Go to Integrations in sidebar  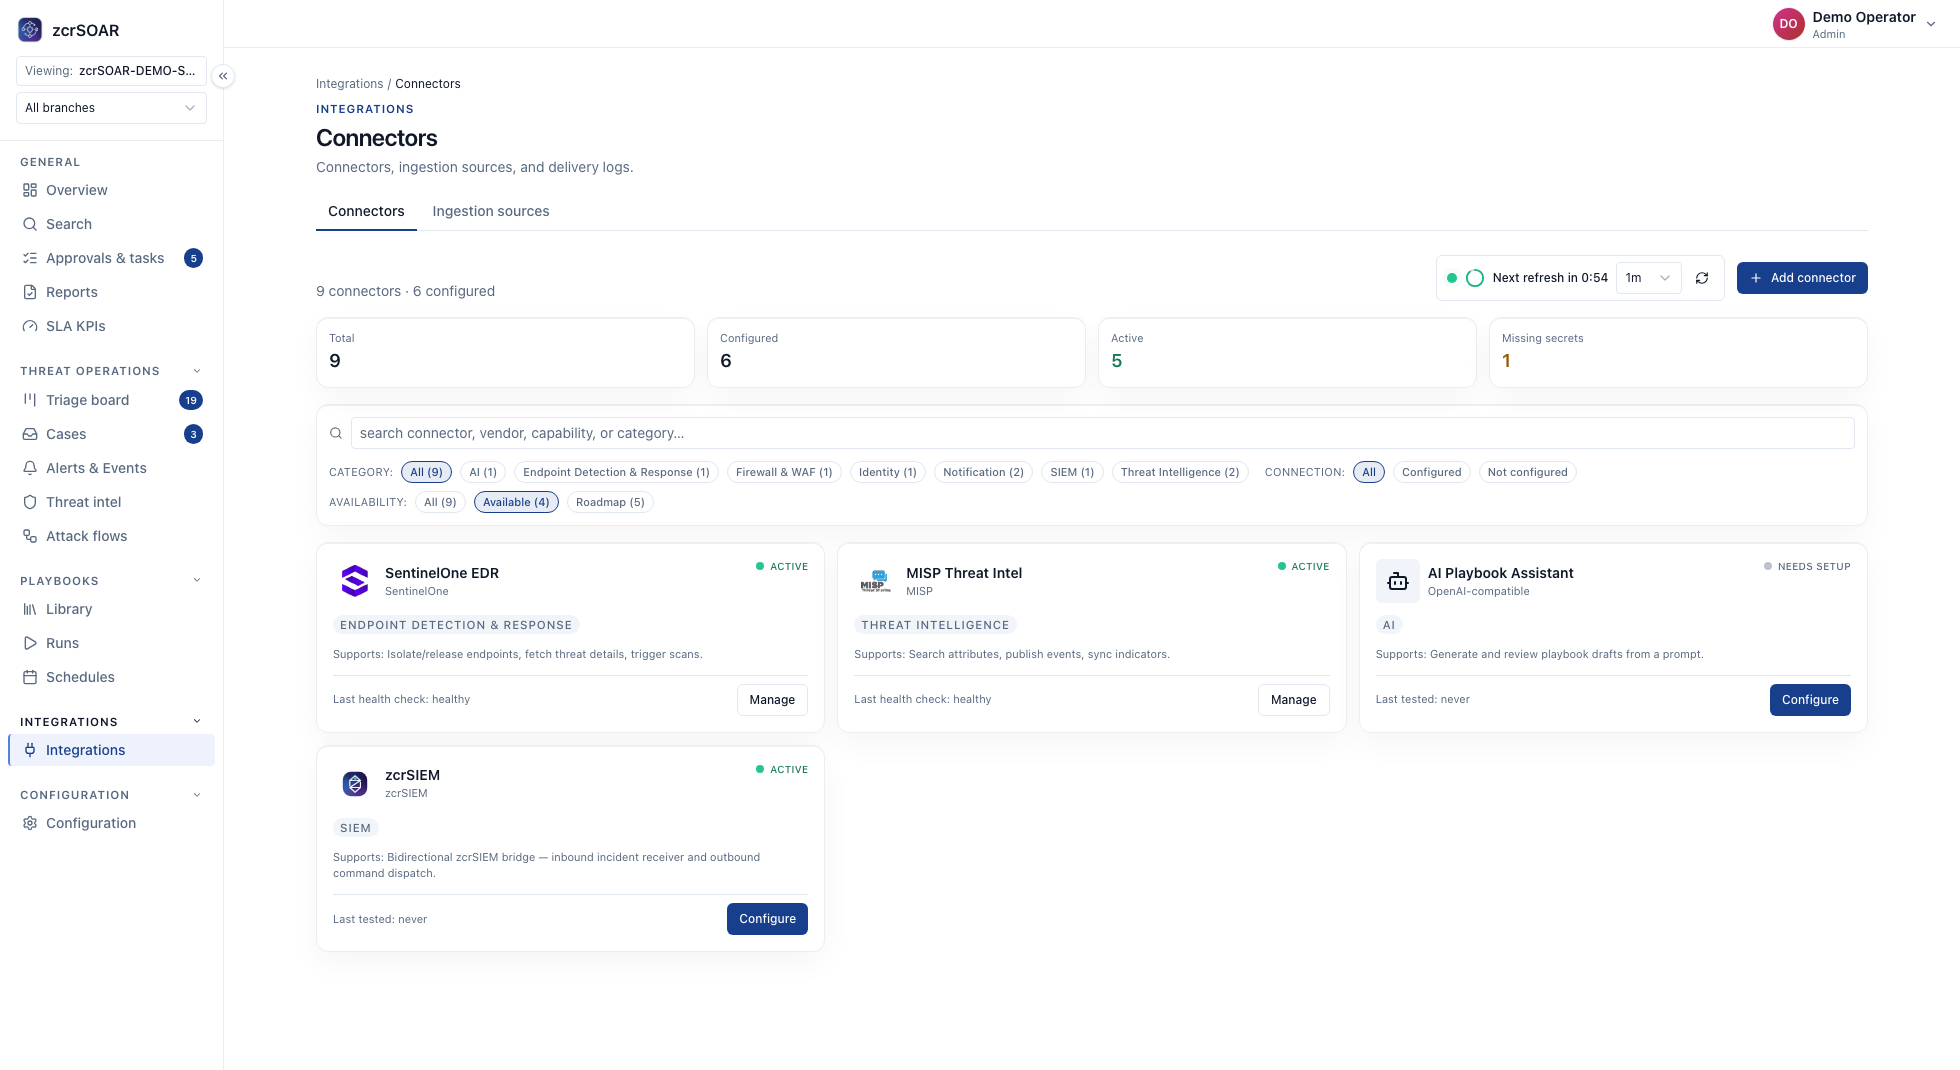pyautogui.click(x=111, y=750)
